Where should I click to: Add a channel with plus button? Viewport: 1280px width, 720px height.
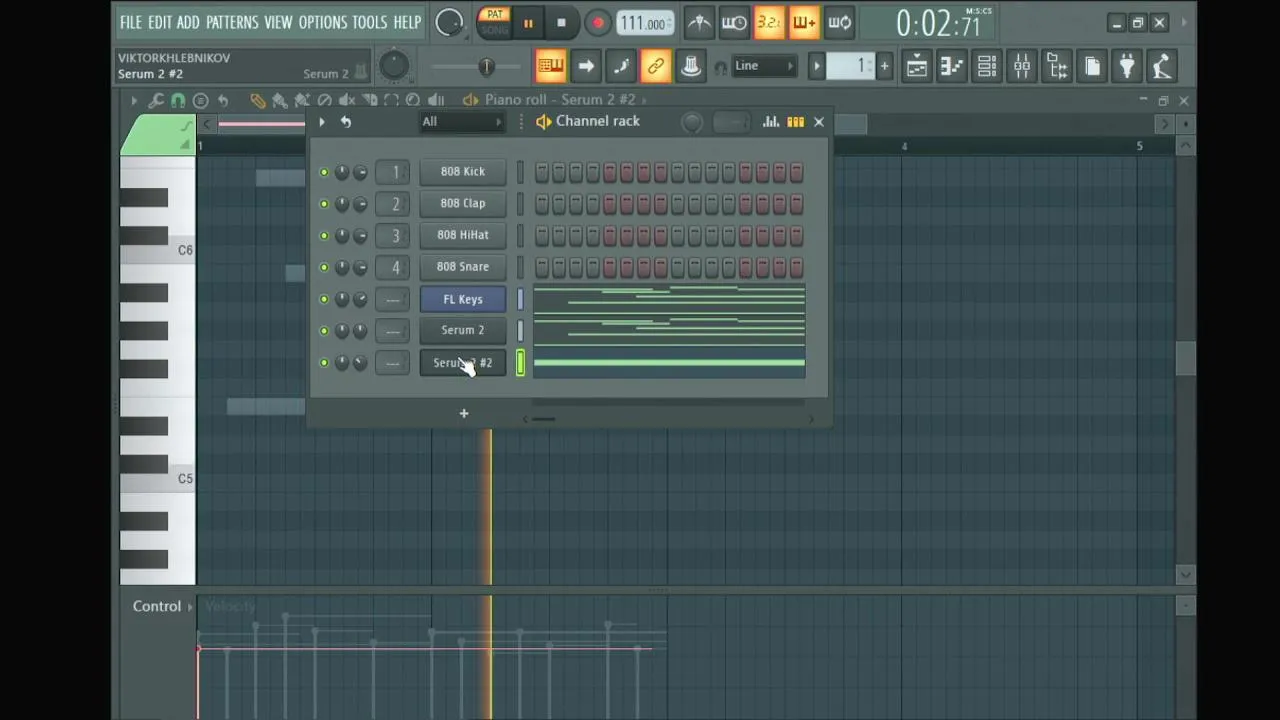click(x=464, y=414)
